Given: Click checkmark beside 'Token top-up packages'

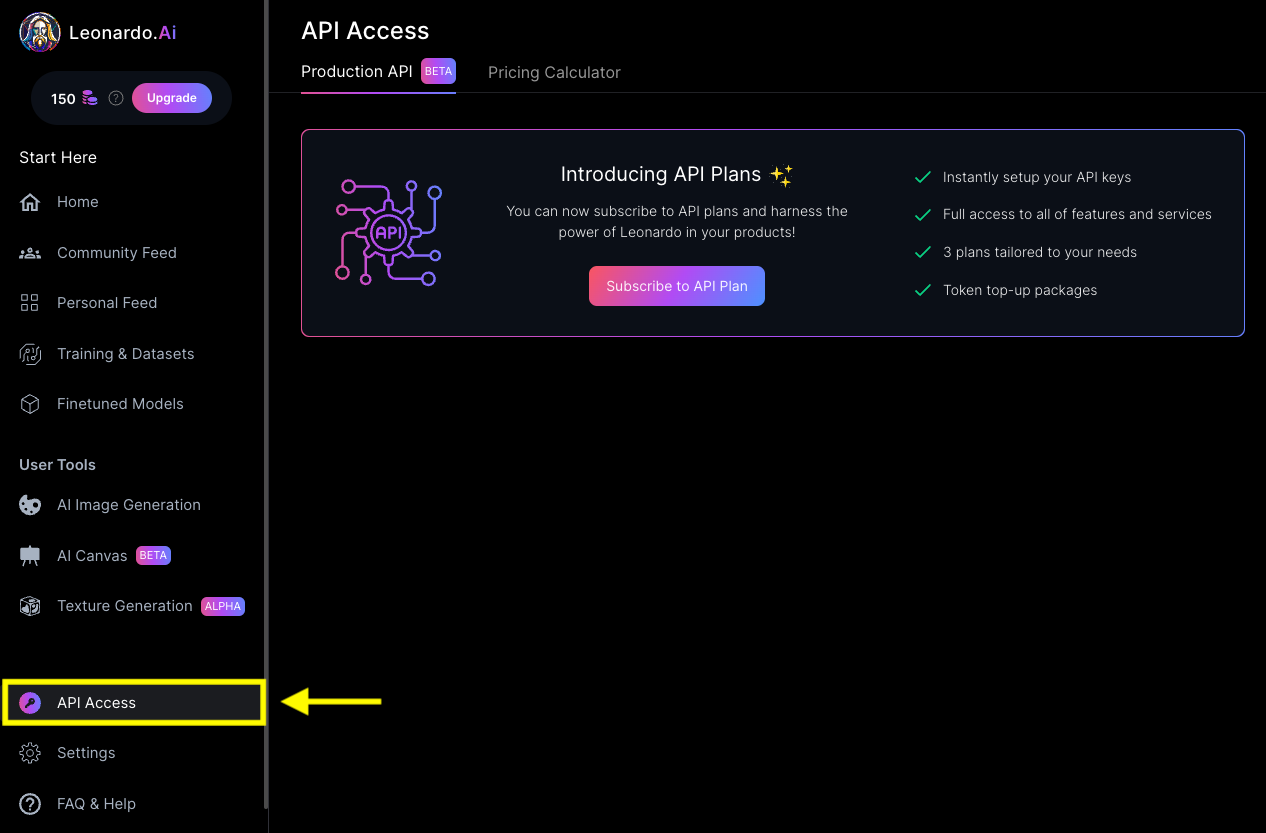Looking at the screenshot, I should 923,290.
